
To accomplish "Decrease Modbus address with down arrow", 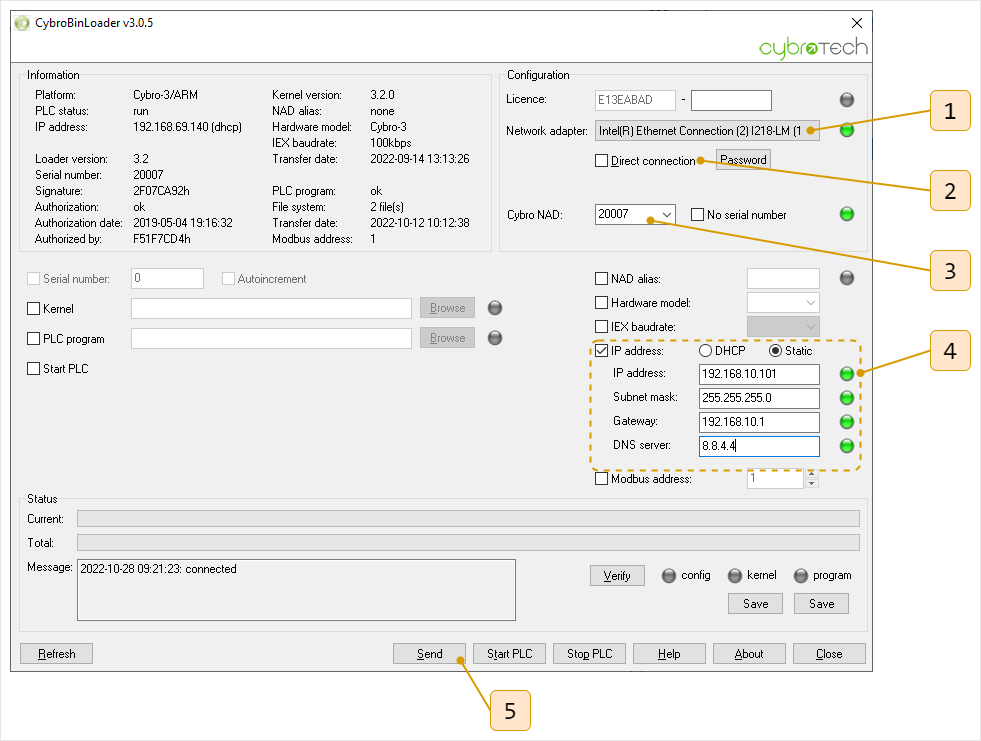I will (x=811, y=483).
